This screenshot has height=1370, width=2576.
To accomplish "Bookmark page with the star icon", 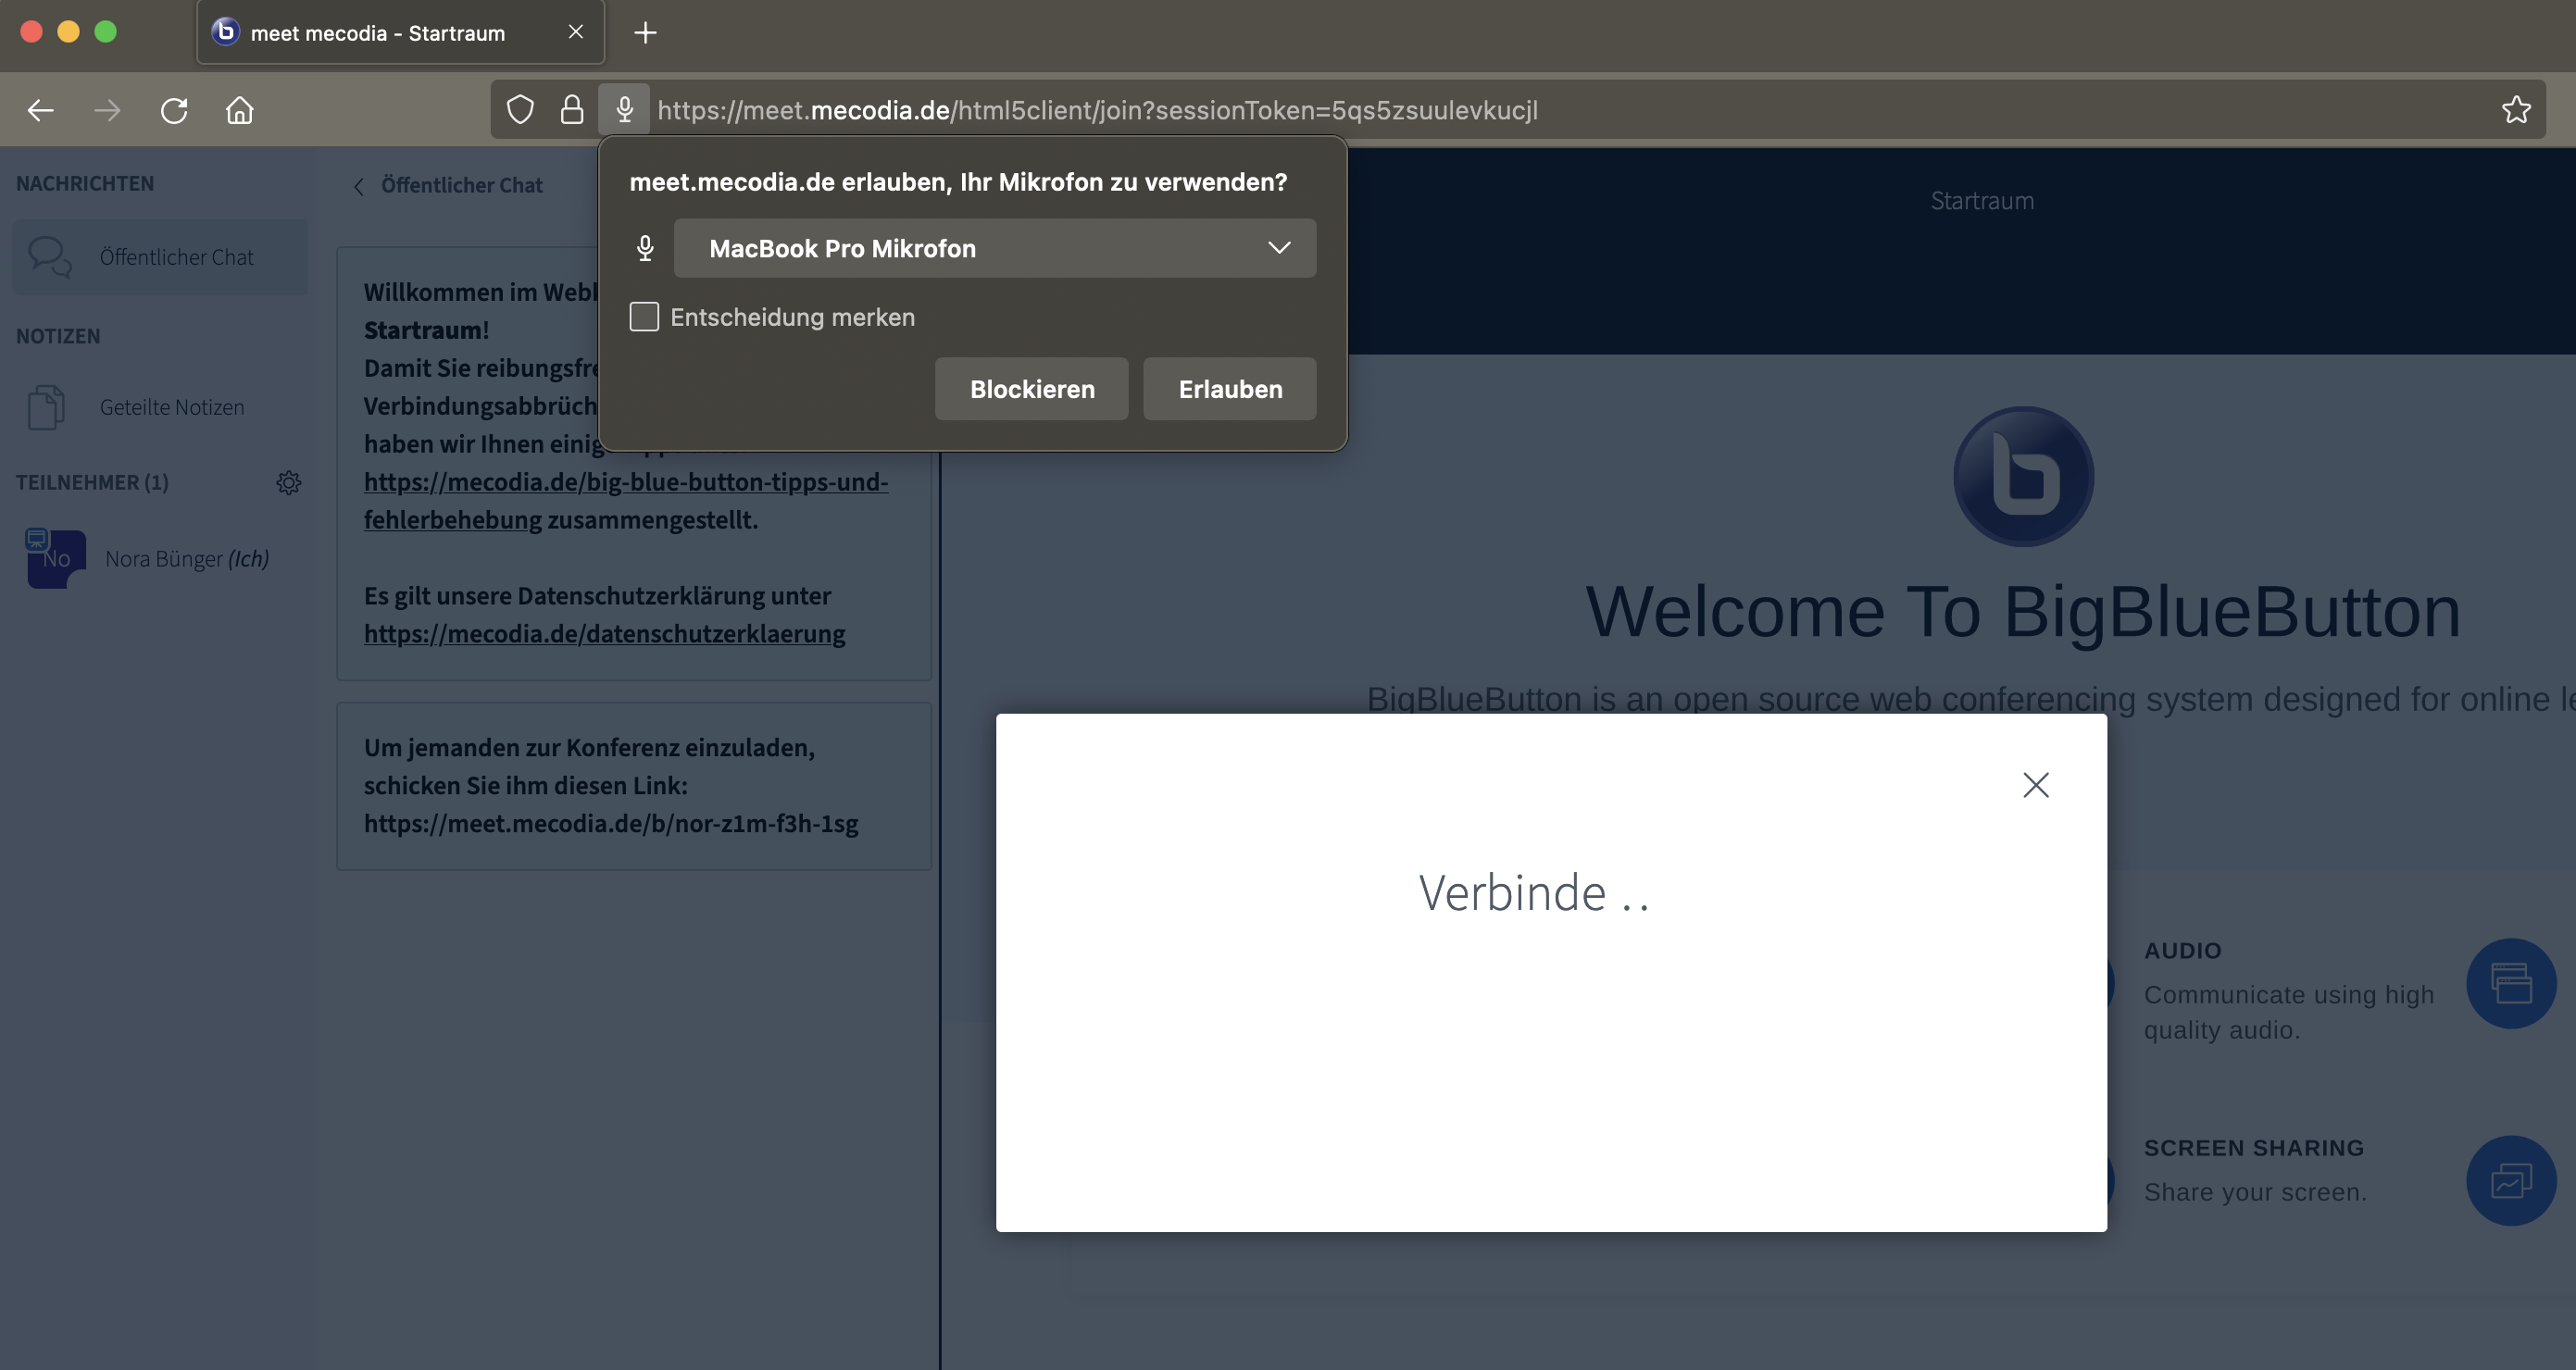I will tap(2516, 110).
